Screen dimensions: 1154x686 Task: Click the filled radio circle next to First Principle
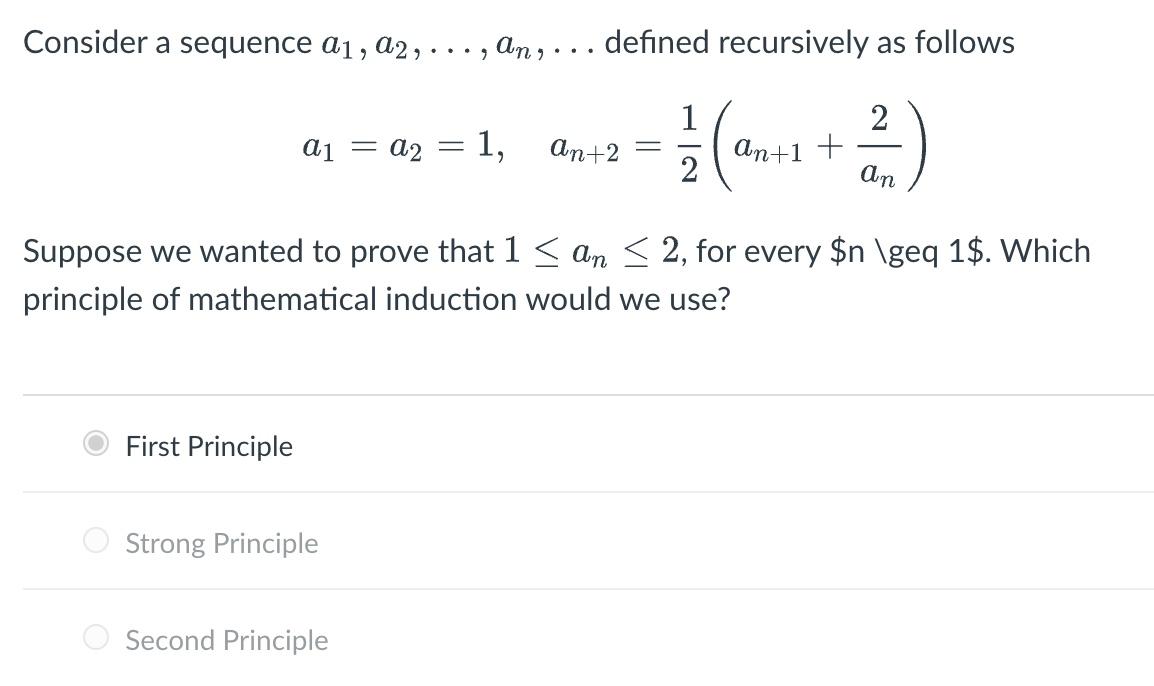click(x=96, y=443)
